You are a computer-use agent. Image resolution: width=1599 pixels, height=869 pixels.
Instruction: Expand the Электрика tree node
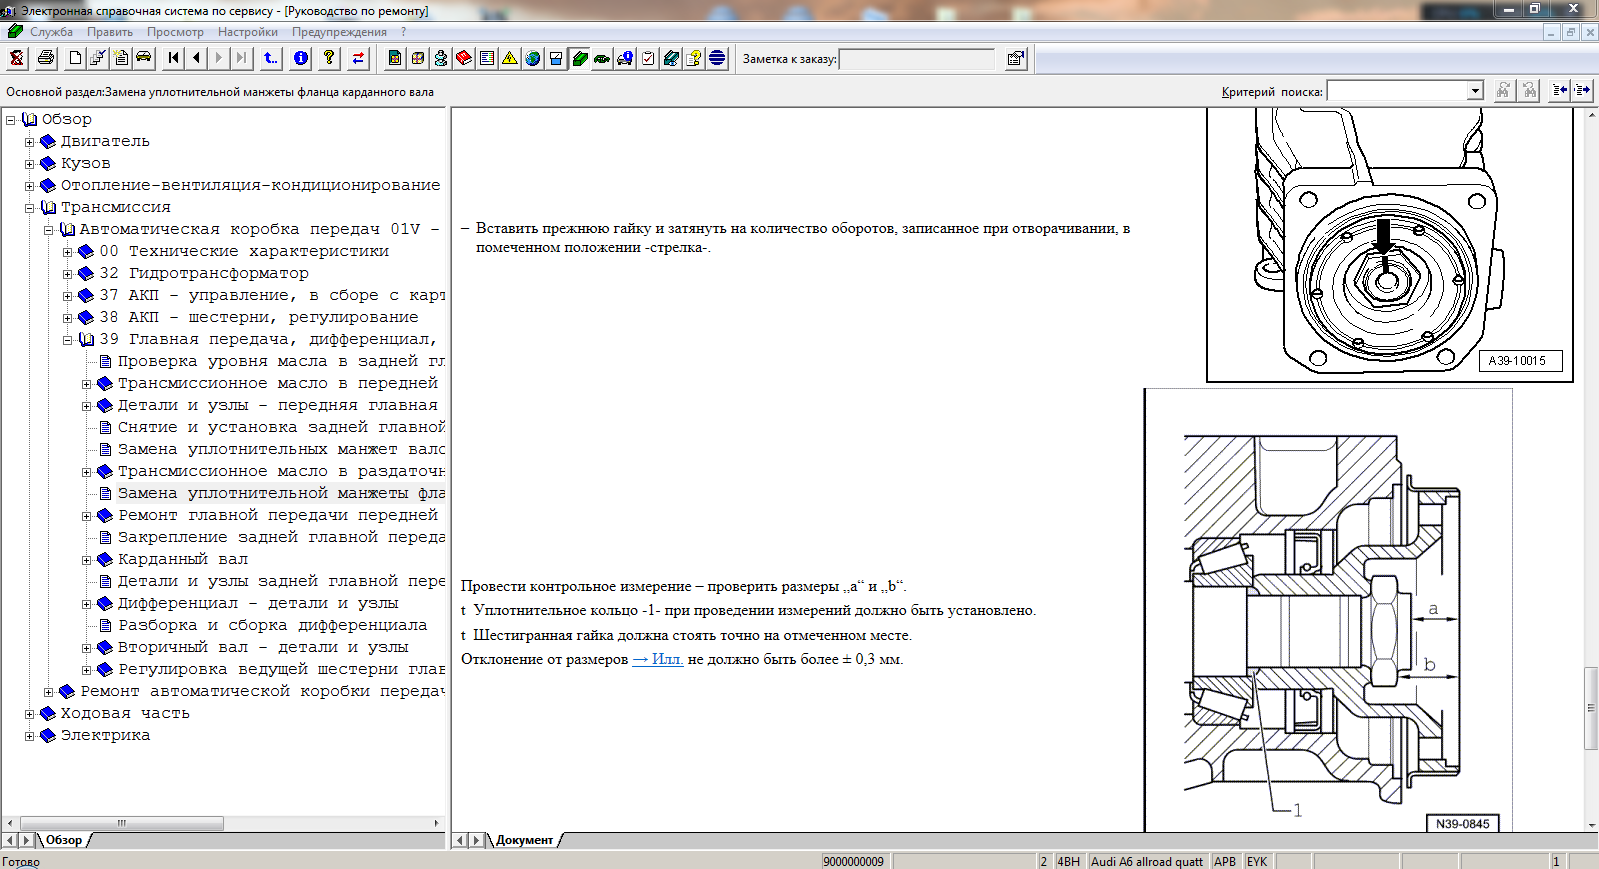[30, 736]
